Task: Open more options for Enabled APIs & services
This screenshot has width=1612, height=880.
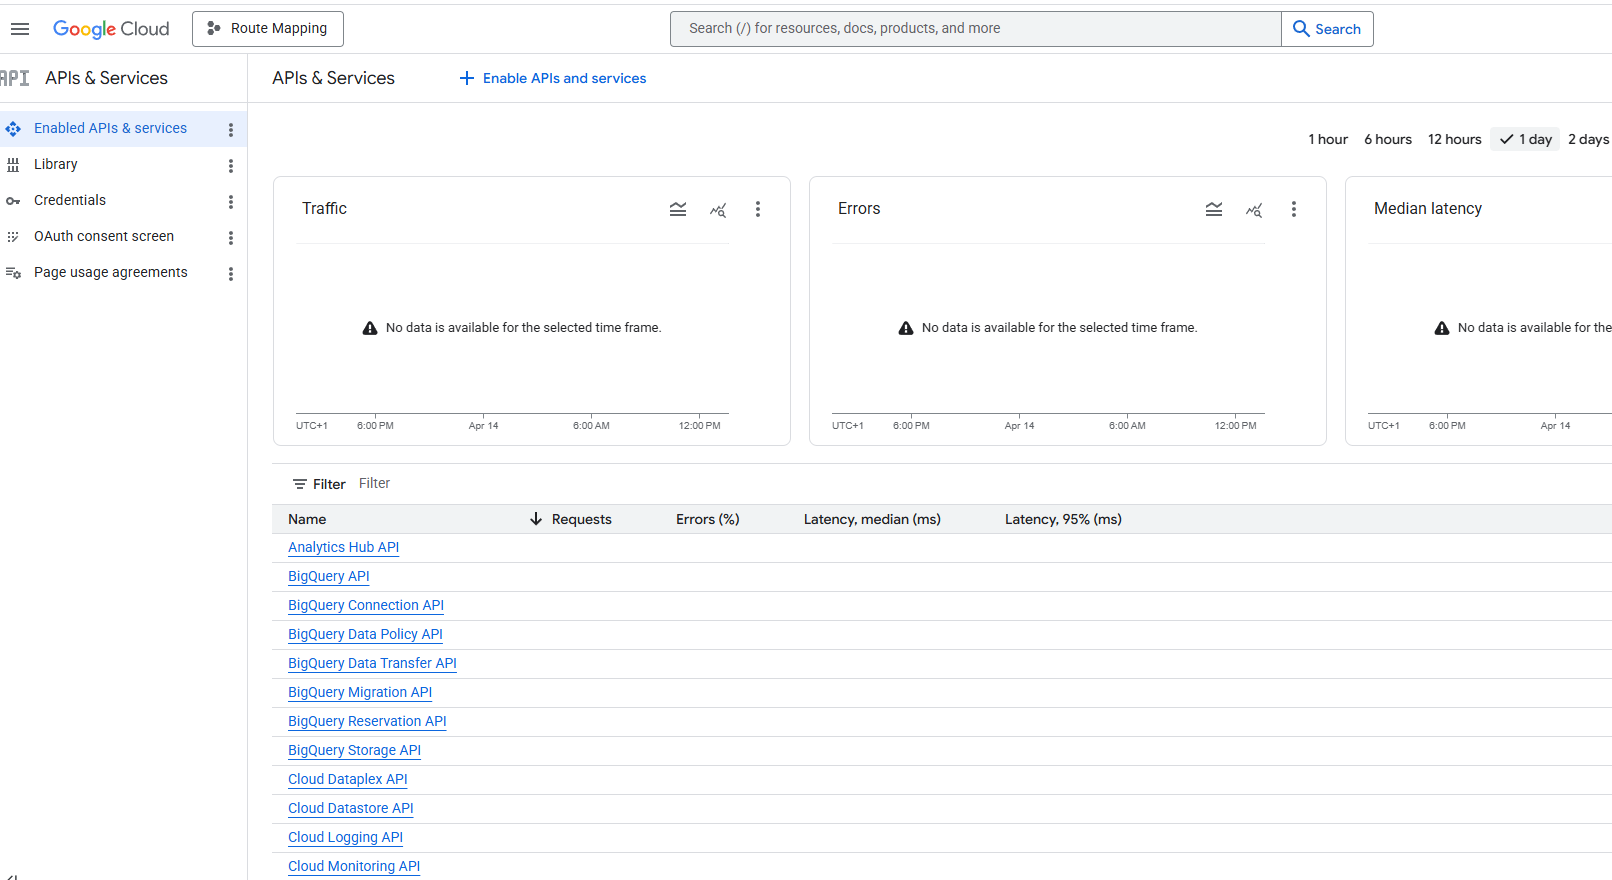Action: pyautogui.click(x=231, y=130)
